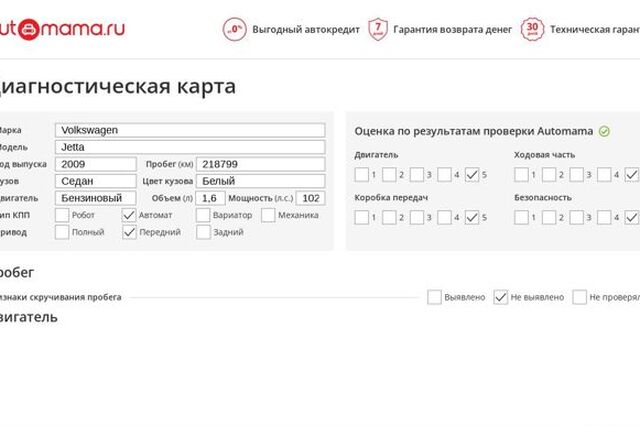Click the 30-day technical warranty badge icon

coord(532,29)
